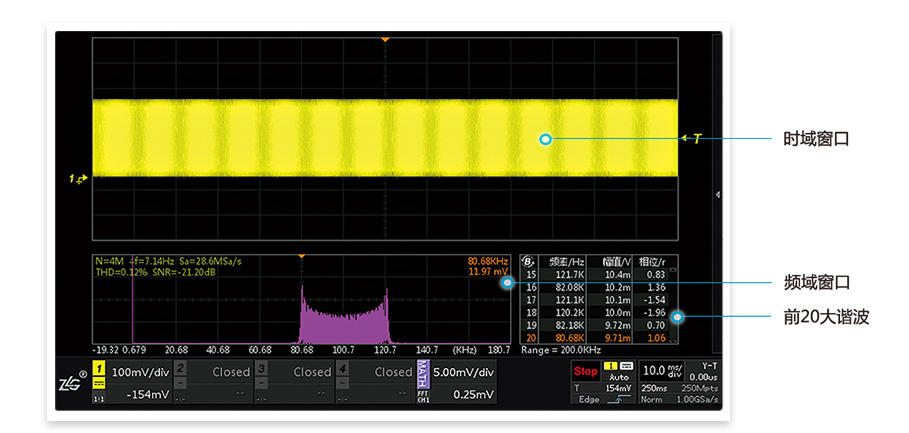This screenshot has width=909, height=433.
Task: Click harmonic table scrollbar down arrow
Action: (672, 340)
